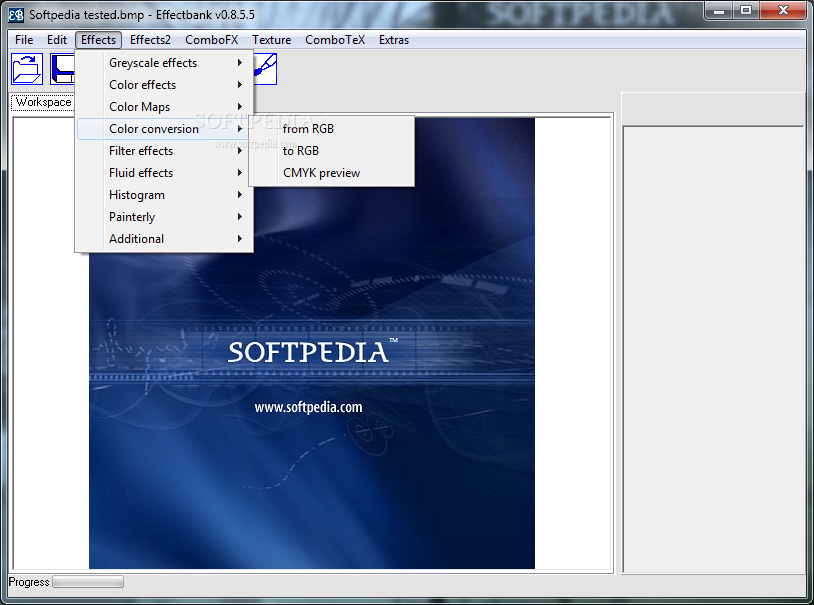Expand the Painterly submenu
The image size is (814, 605).
[x=165, y=217]
